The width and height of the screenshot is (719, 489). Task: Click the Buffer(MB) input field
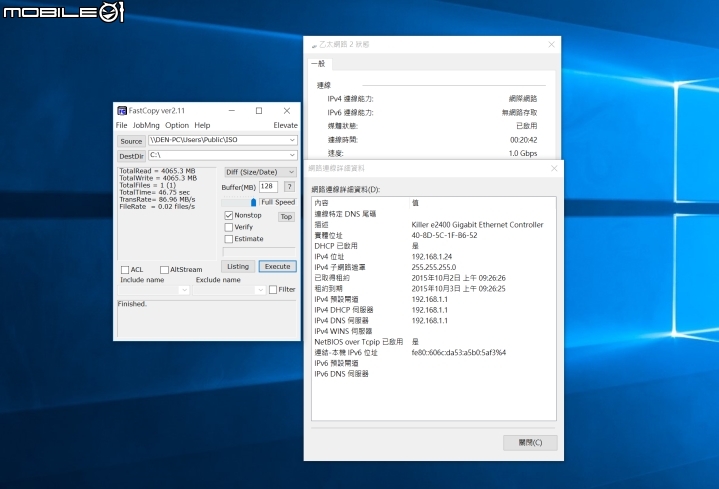click(268, 186)
